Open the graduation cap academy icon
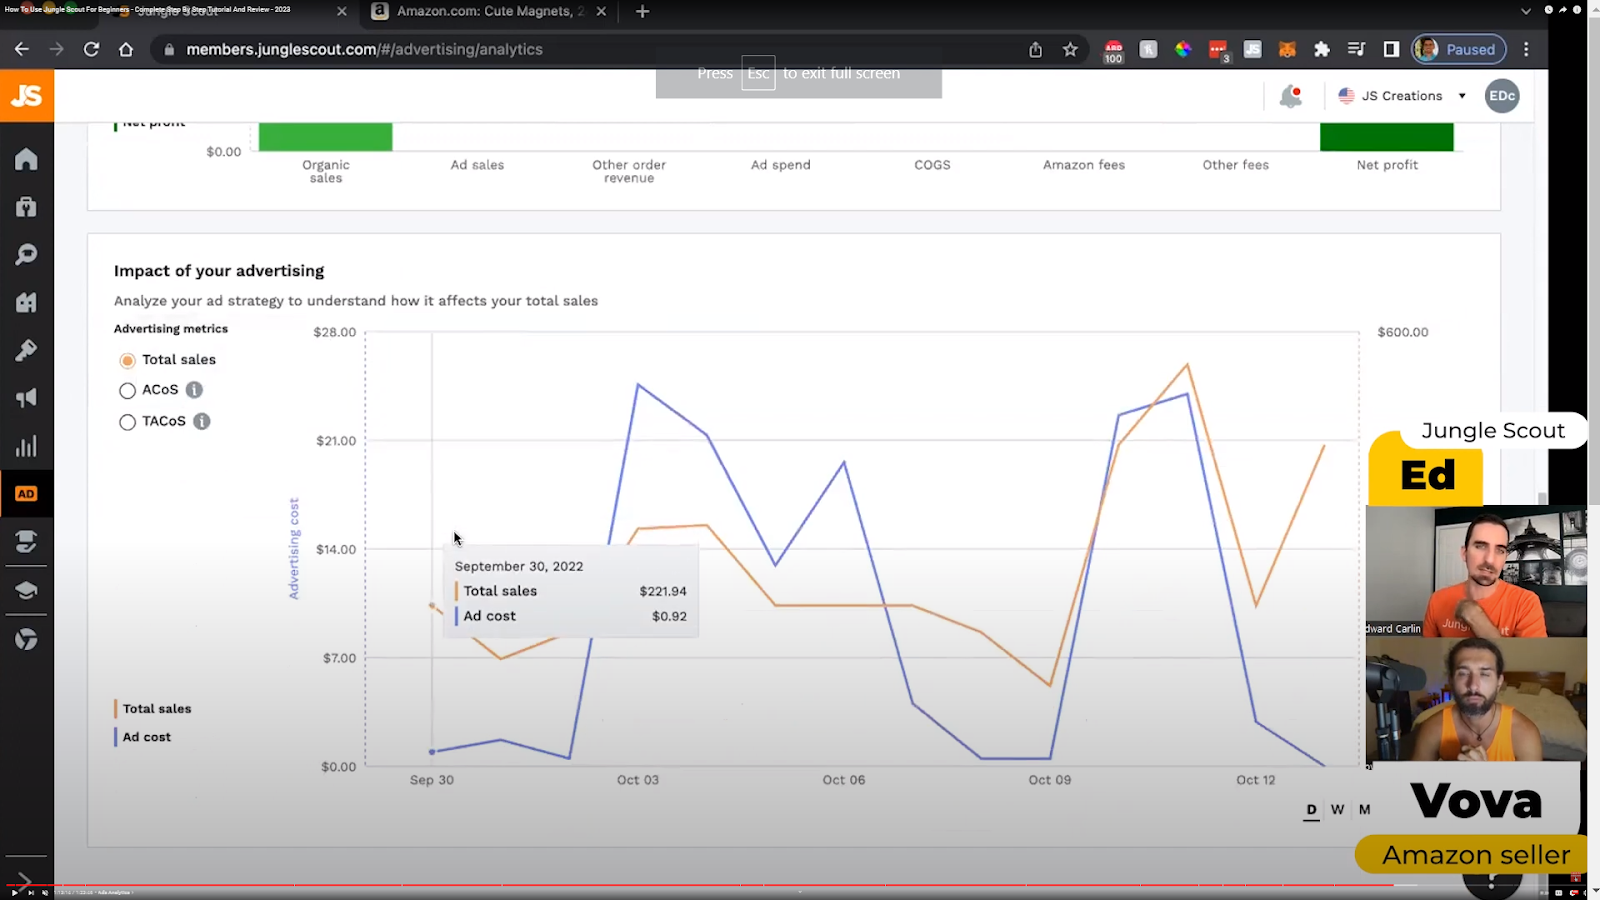Screen dimensions: 1600x900 coord(26,590)
